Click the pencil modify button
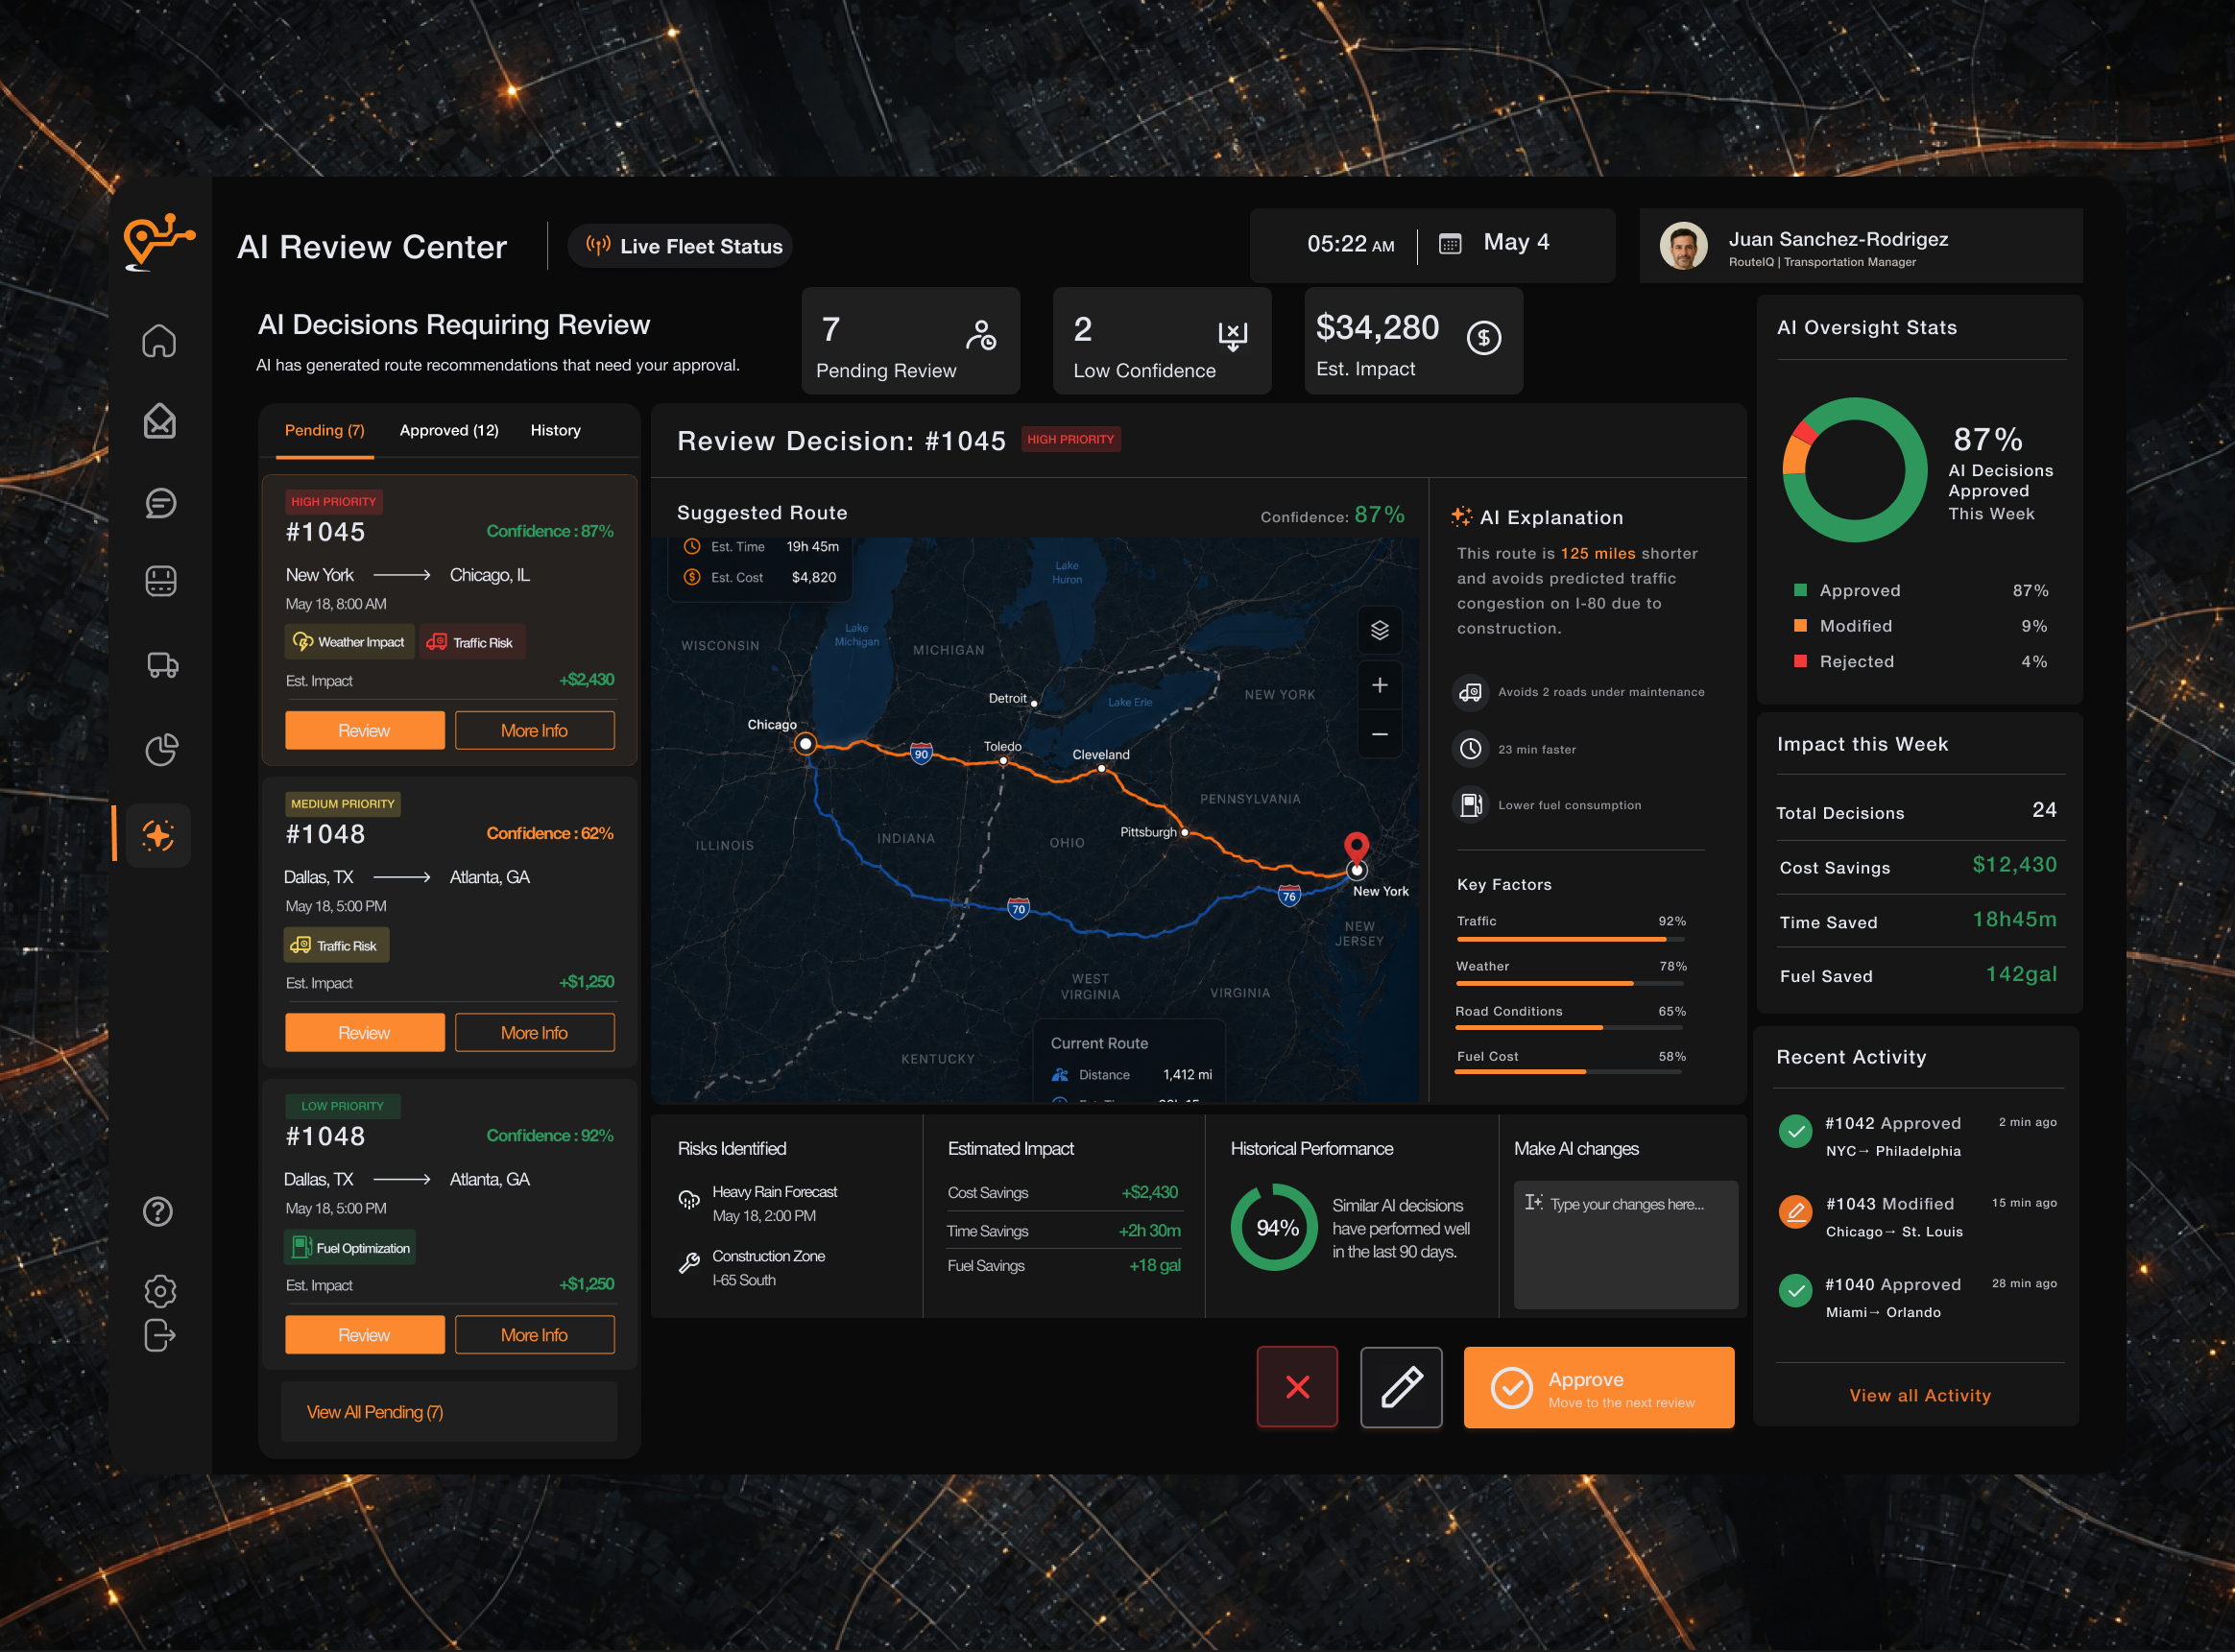The width and height of the screenshot is (2235, 1652). point(1401,1387)
